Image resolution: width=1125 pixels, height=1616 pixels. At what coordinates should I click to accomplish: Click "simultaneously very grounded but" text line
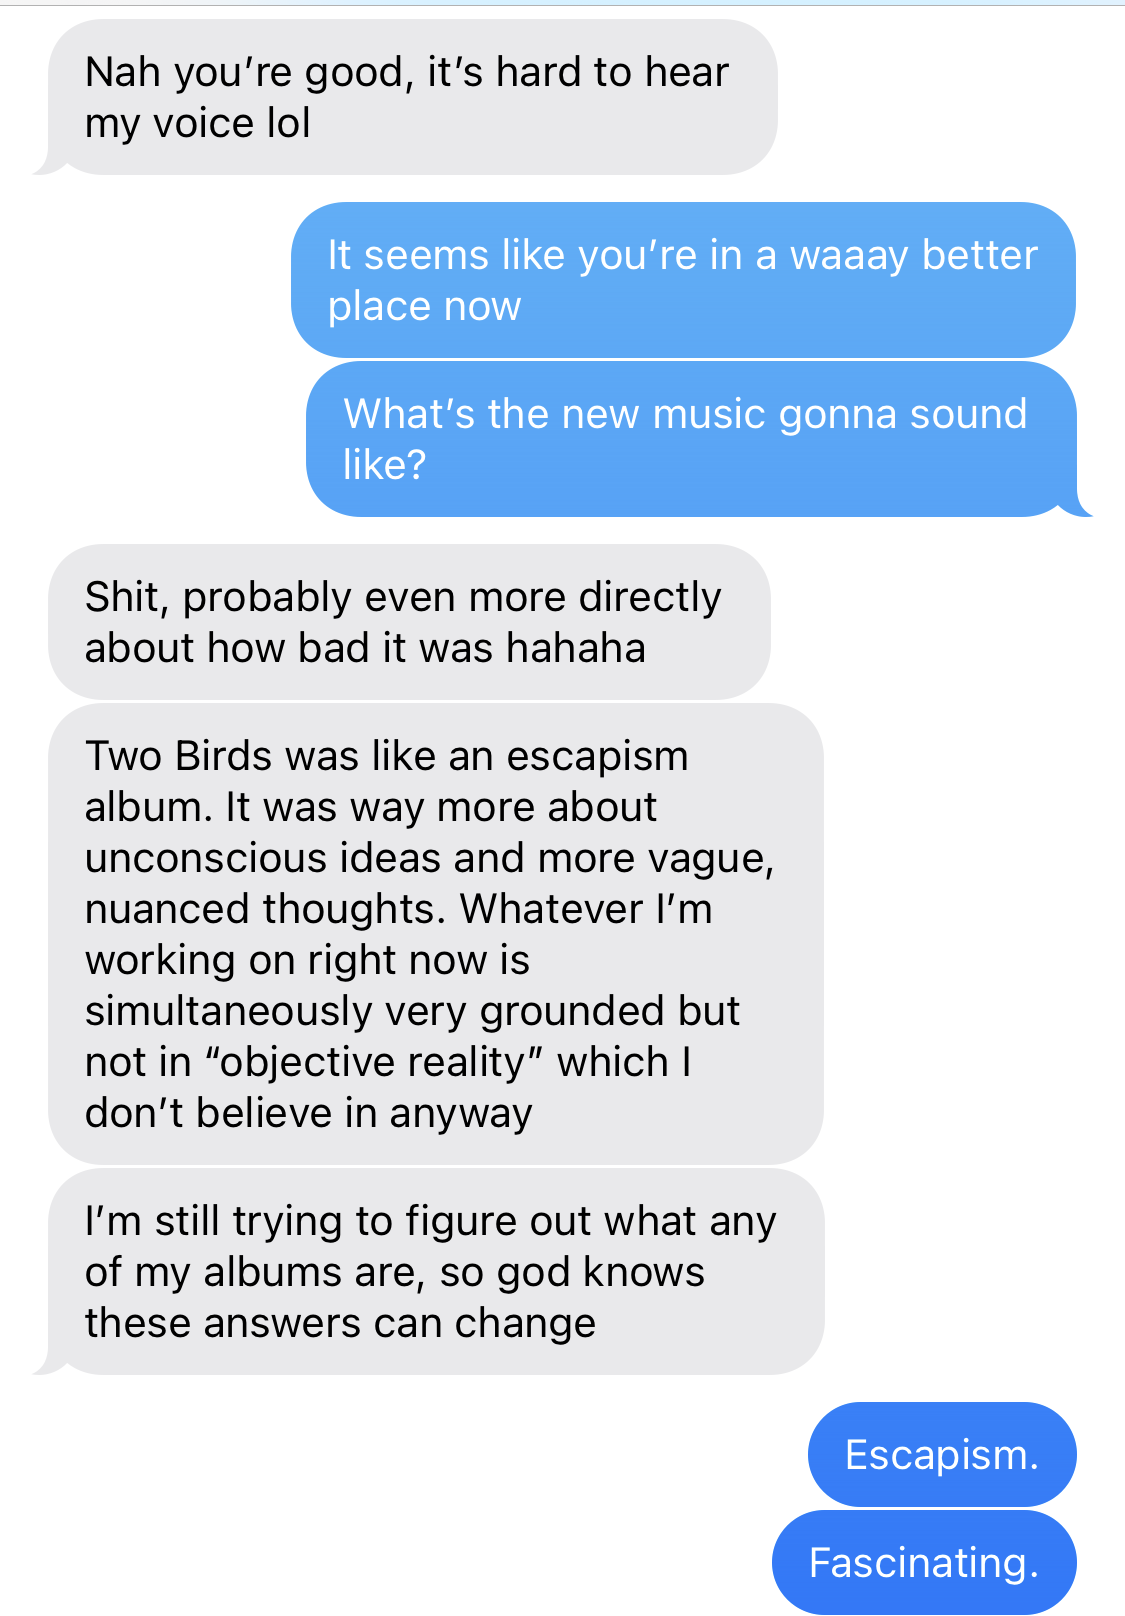click(x=412, y=1011)
